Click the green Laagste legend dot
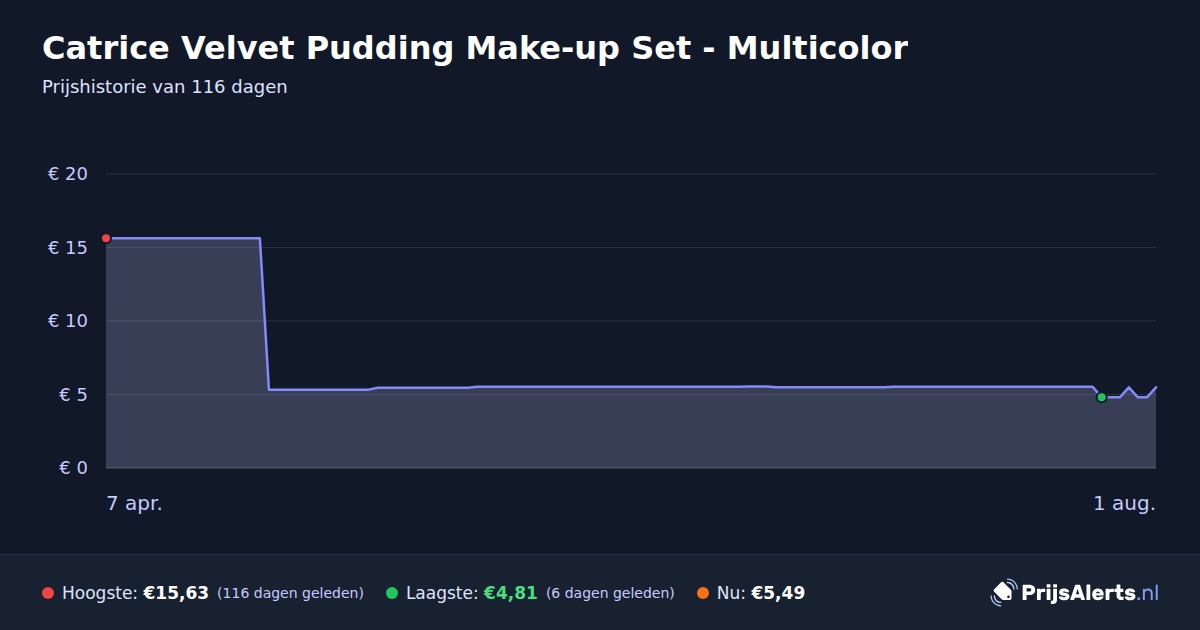This screenshot has height=630, width=1200. [x=392, y=593]
